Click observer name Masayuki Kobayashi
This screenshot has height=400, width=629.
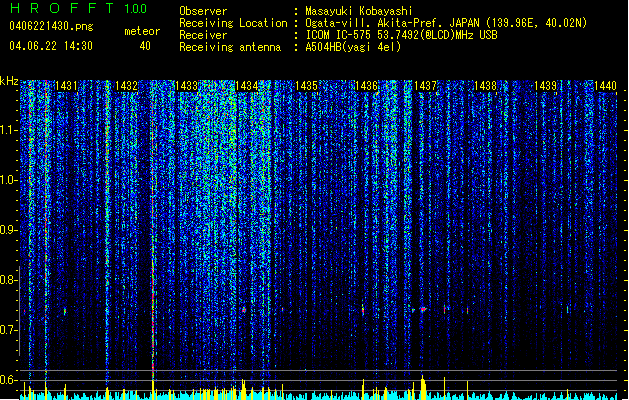(359, 11)
